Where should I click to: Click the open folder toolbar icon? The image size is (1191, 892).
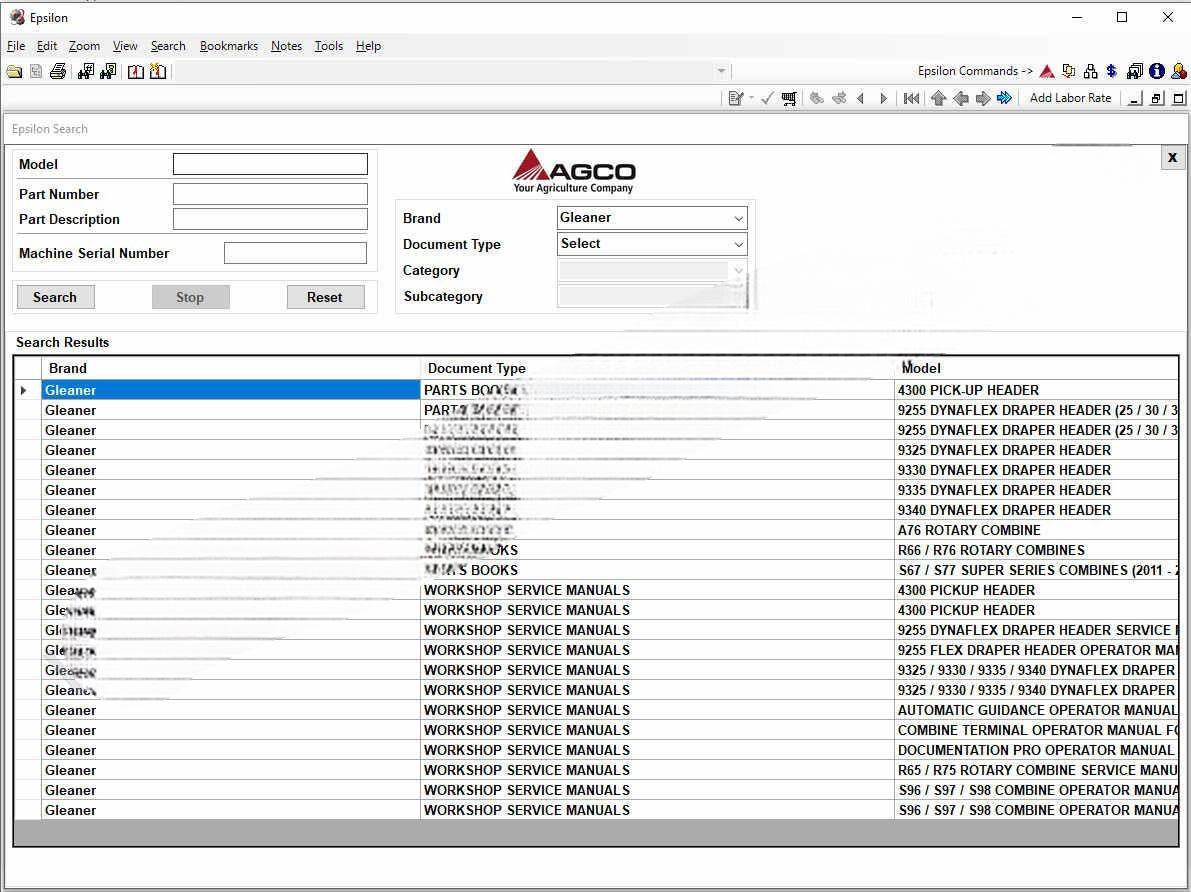14,72
